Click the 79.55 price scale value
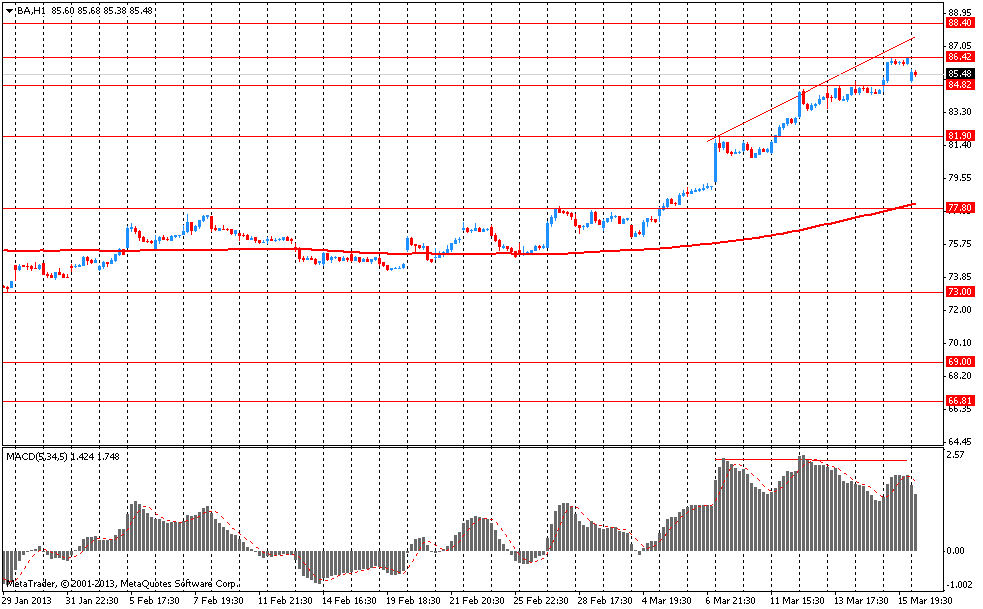The height and width of the screenshot is (609, 983). 960,177
